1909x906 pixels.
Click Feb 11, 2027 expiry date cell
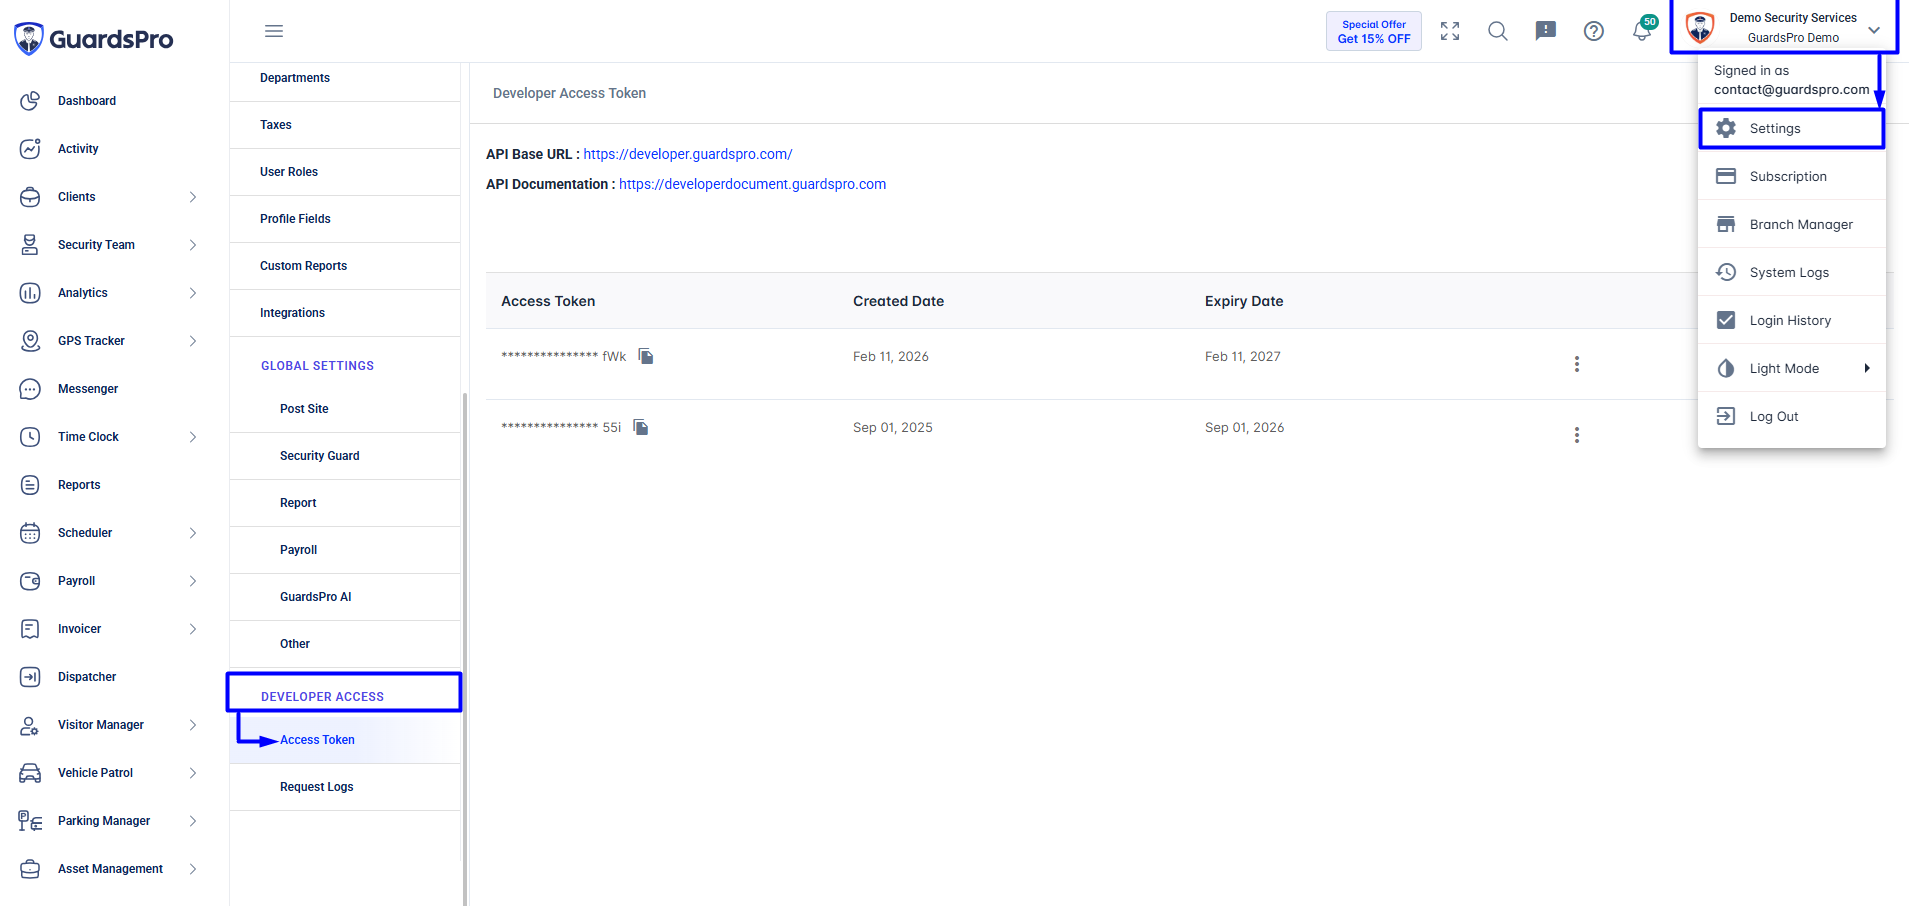coord(1242,356)
